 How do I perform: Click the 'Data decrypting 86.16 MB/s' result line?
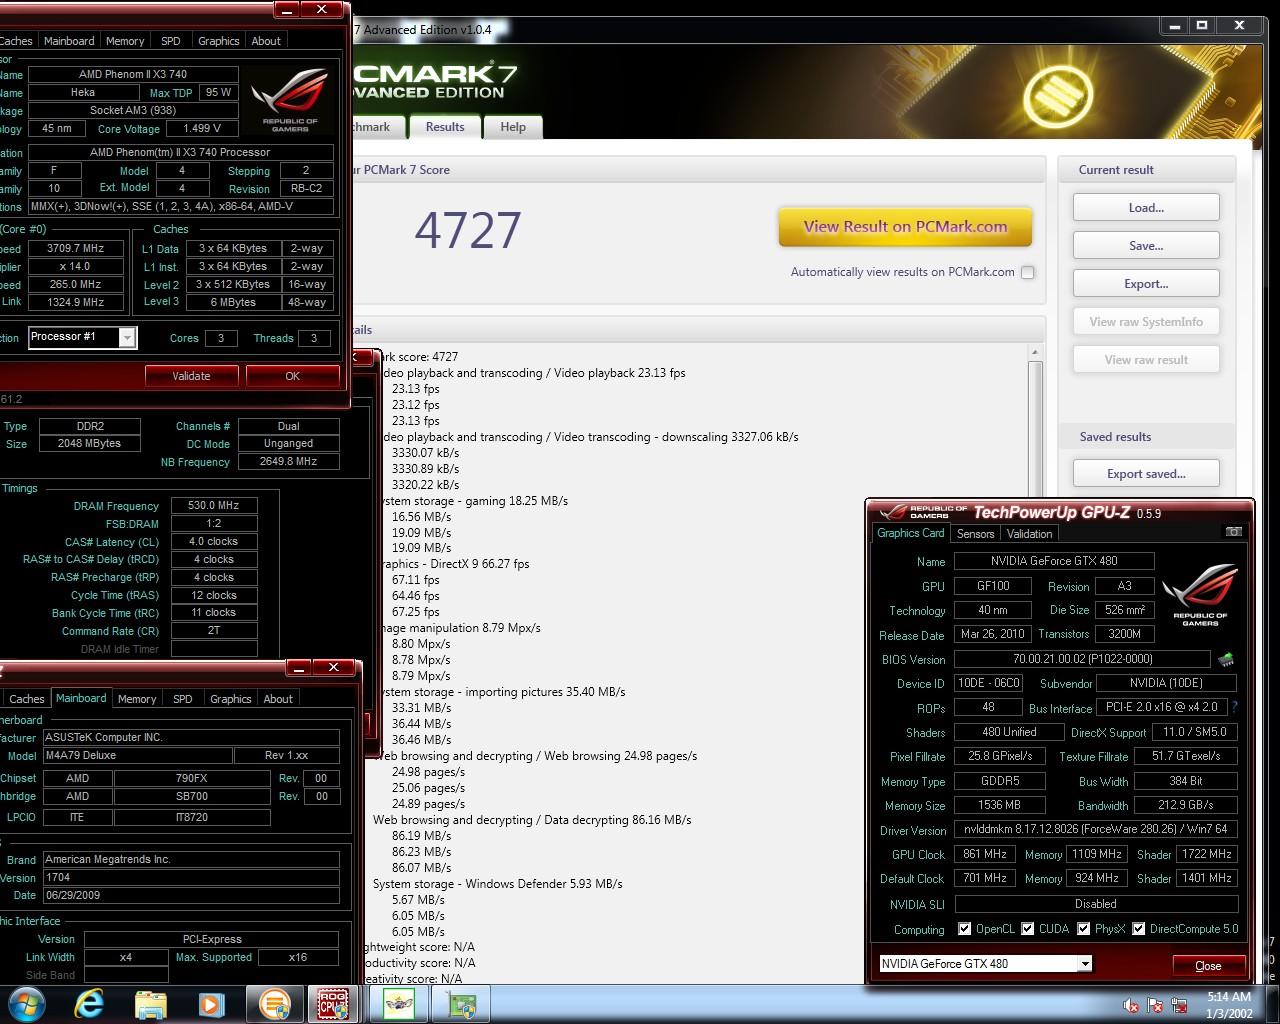point(532,820)
